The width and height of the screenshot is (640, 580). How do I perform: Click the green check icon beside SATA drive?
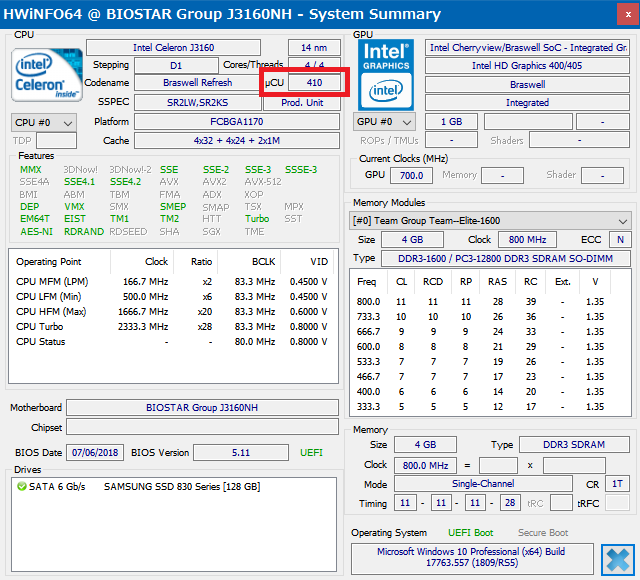pyautogui.click(x=21, y=487)
